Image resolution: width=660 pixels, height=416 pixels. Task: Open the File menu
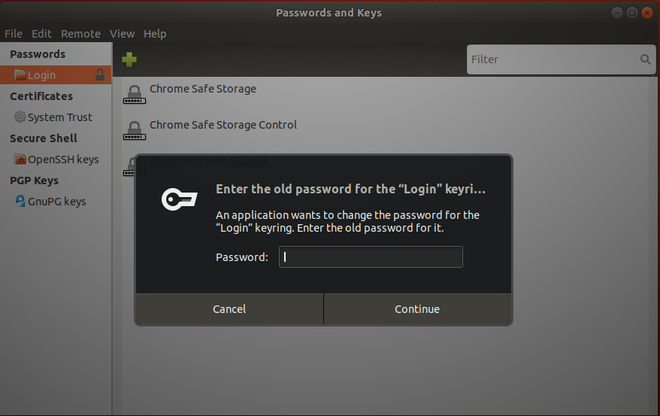[x=13, y=34]
